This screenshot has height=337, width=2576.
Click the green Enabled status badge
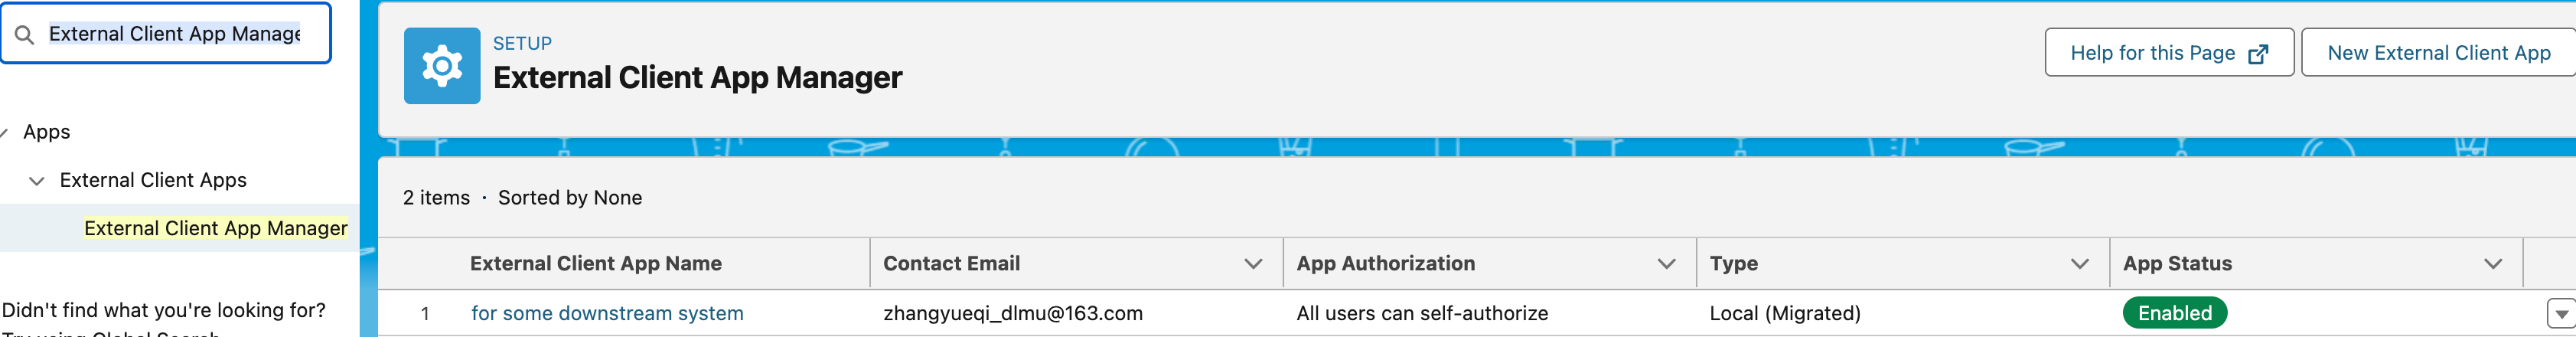pos(2174,313)
